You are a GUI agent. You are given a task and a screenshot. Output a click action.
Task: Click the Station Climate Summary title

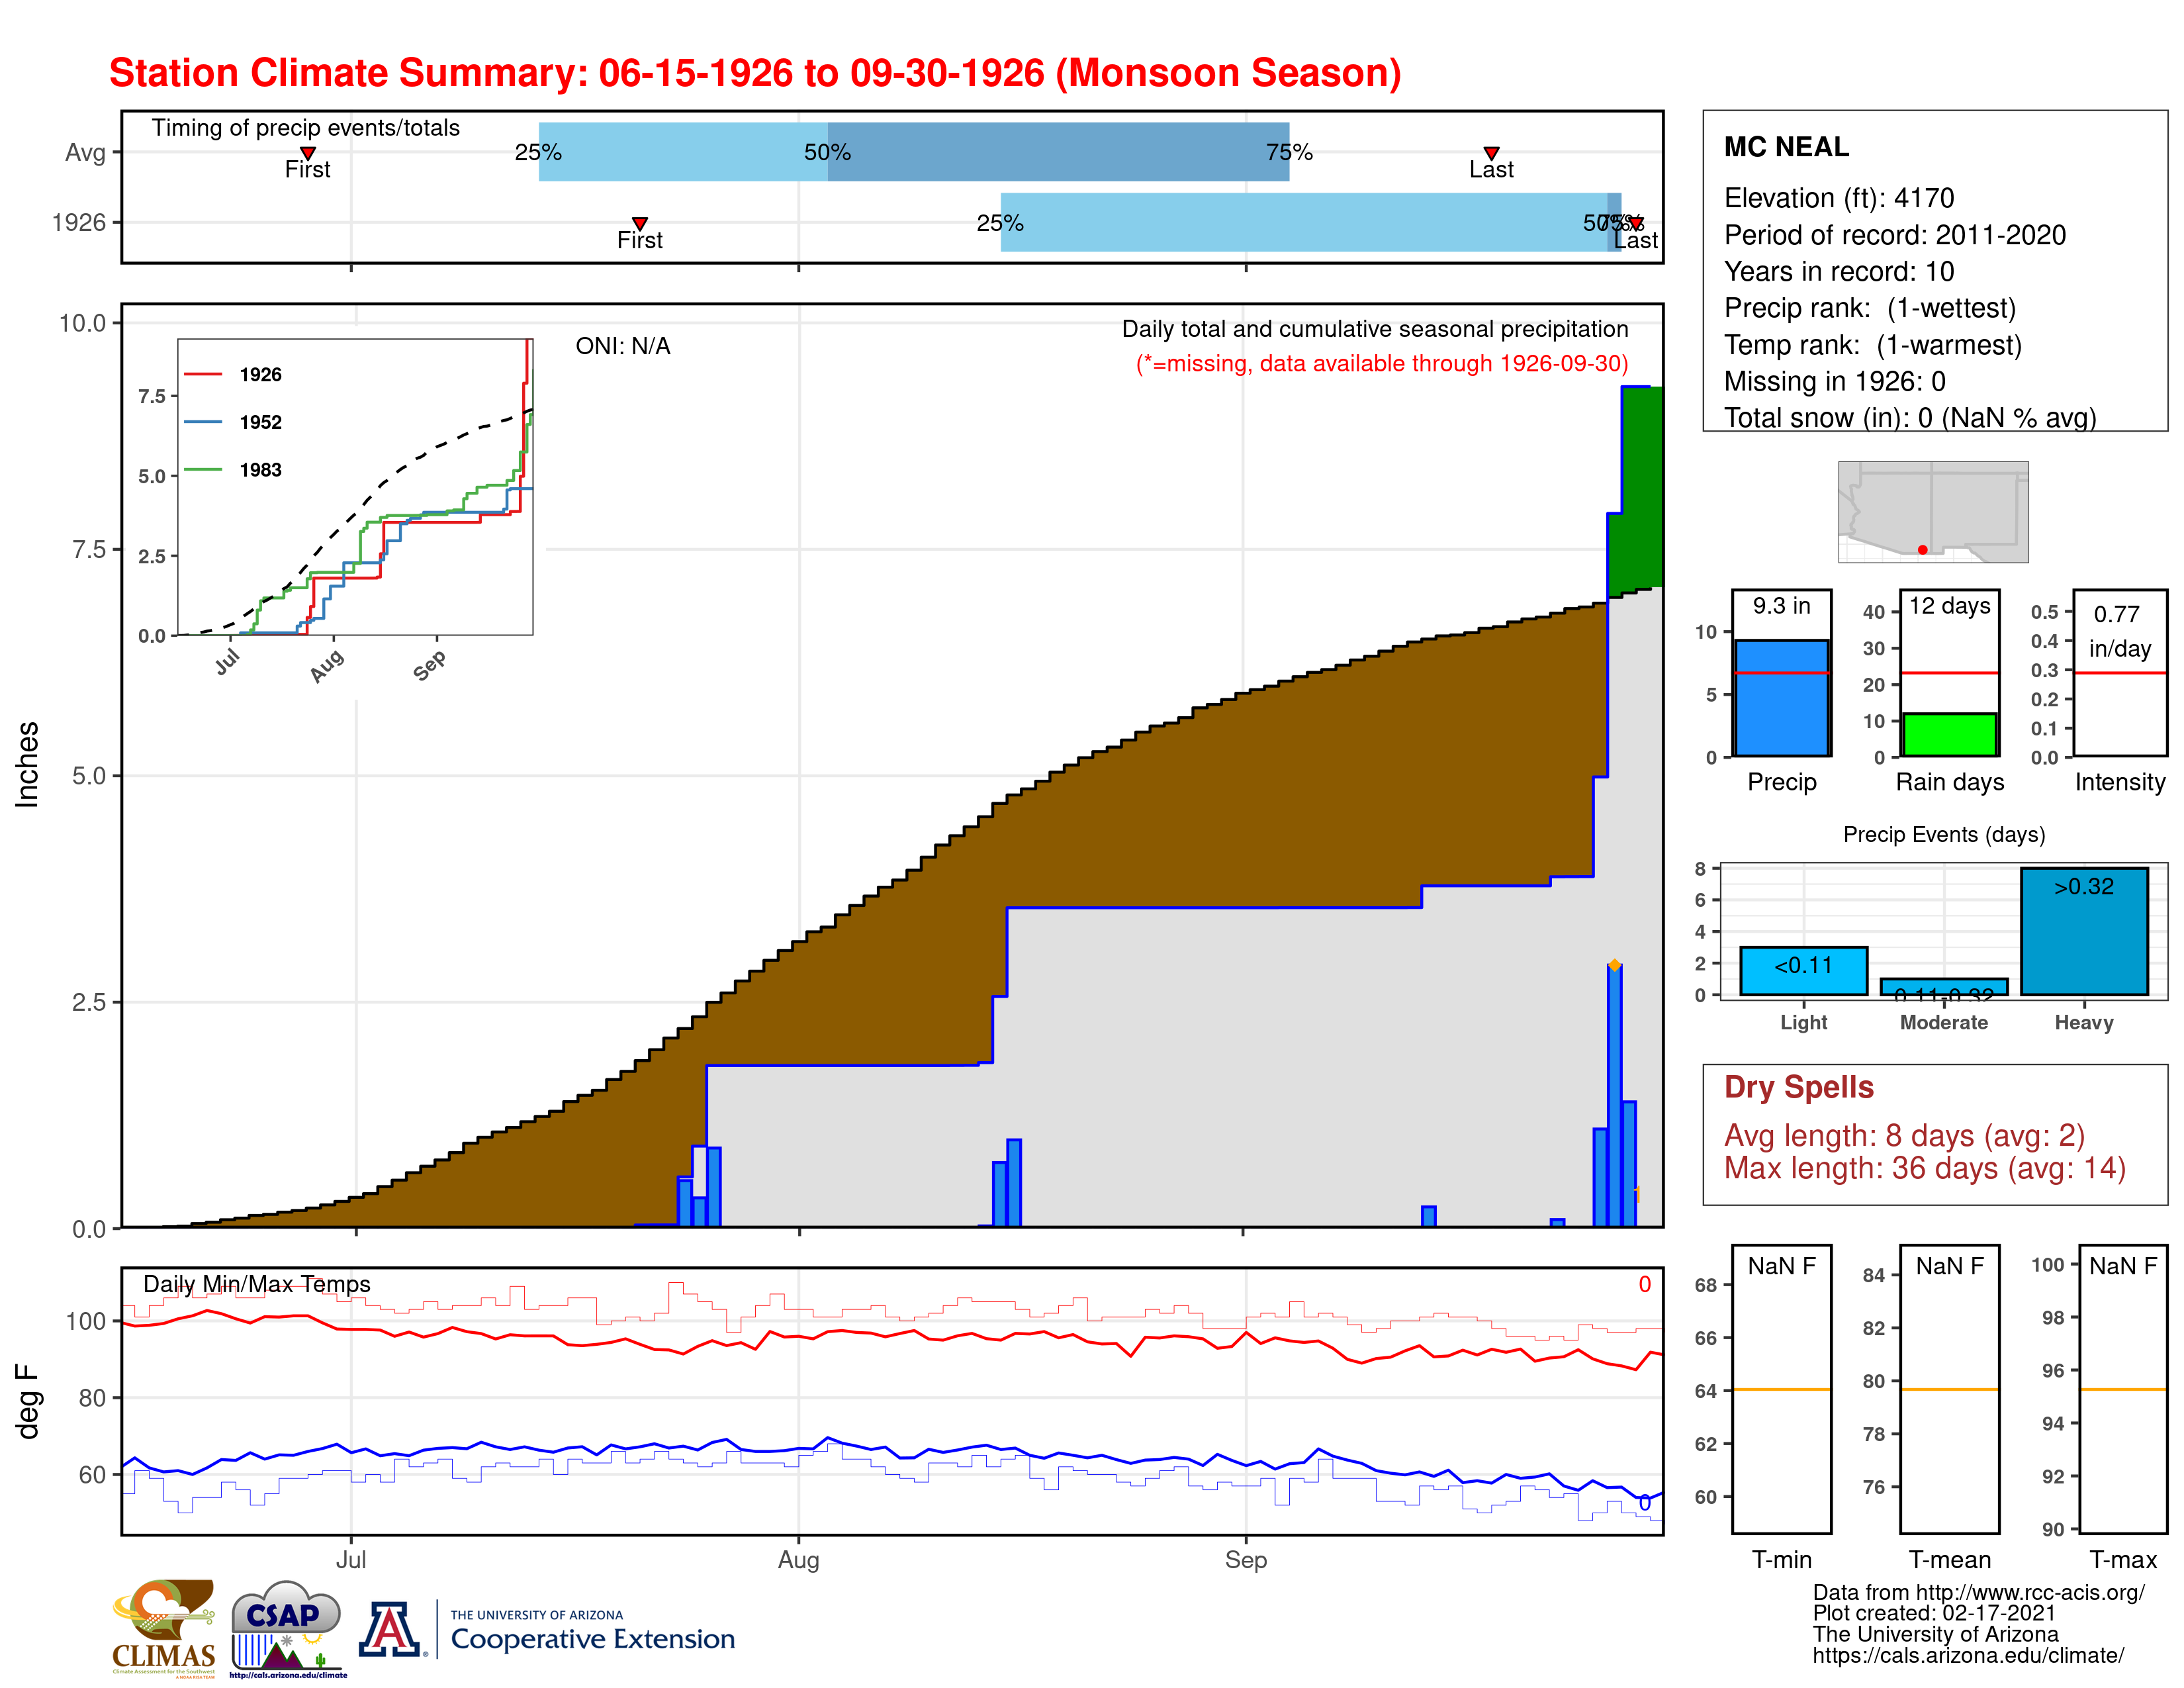coord(755,73)
